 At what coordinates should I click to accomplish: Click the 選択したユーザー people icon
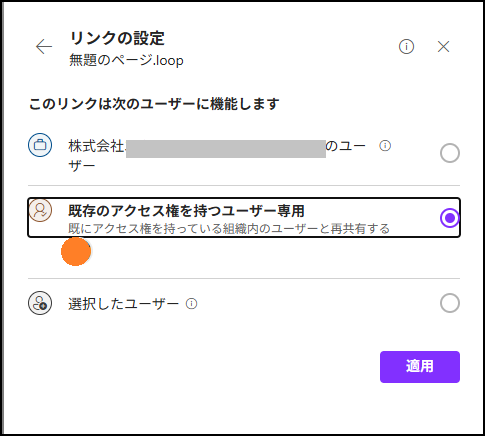coord(40,303)
